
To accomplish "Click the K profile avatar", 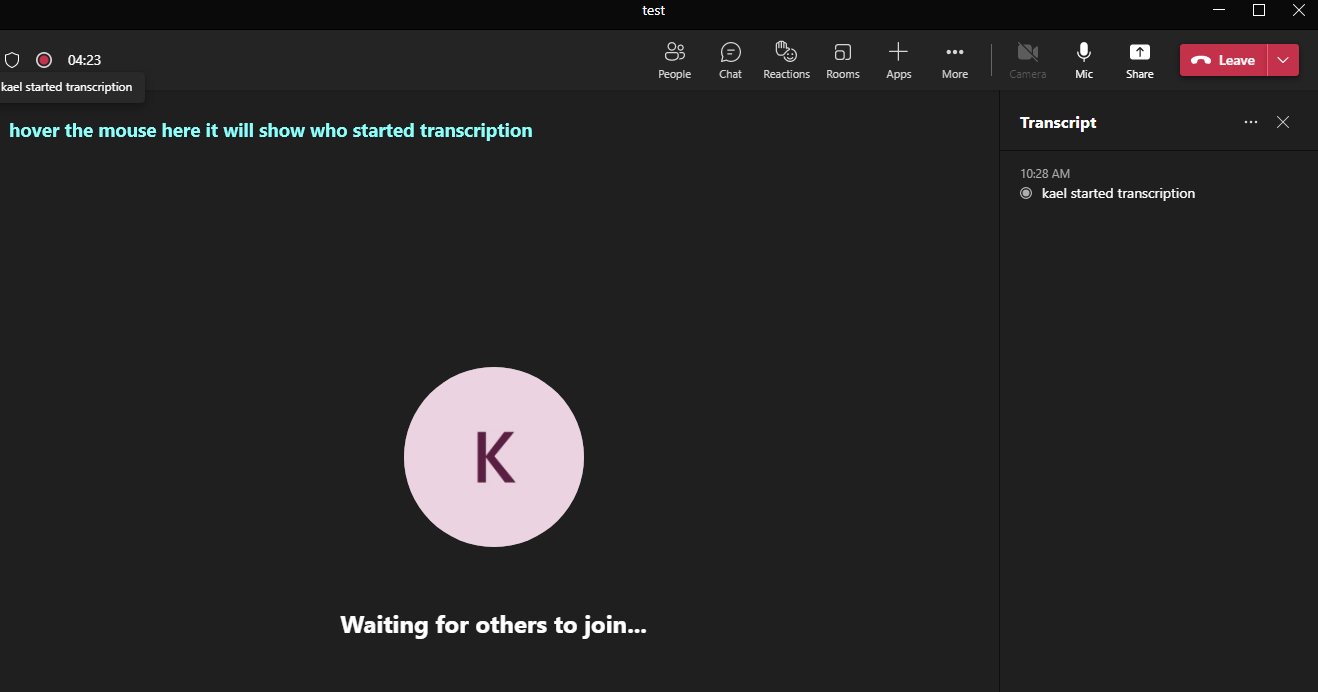I will pos(493,457).
